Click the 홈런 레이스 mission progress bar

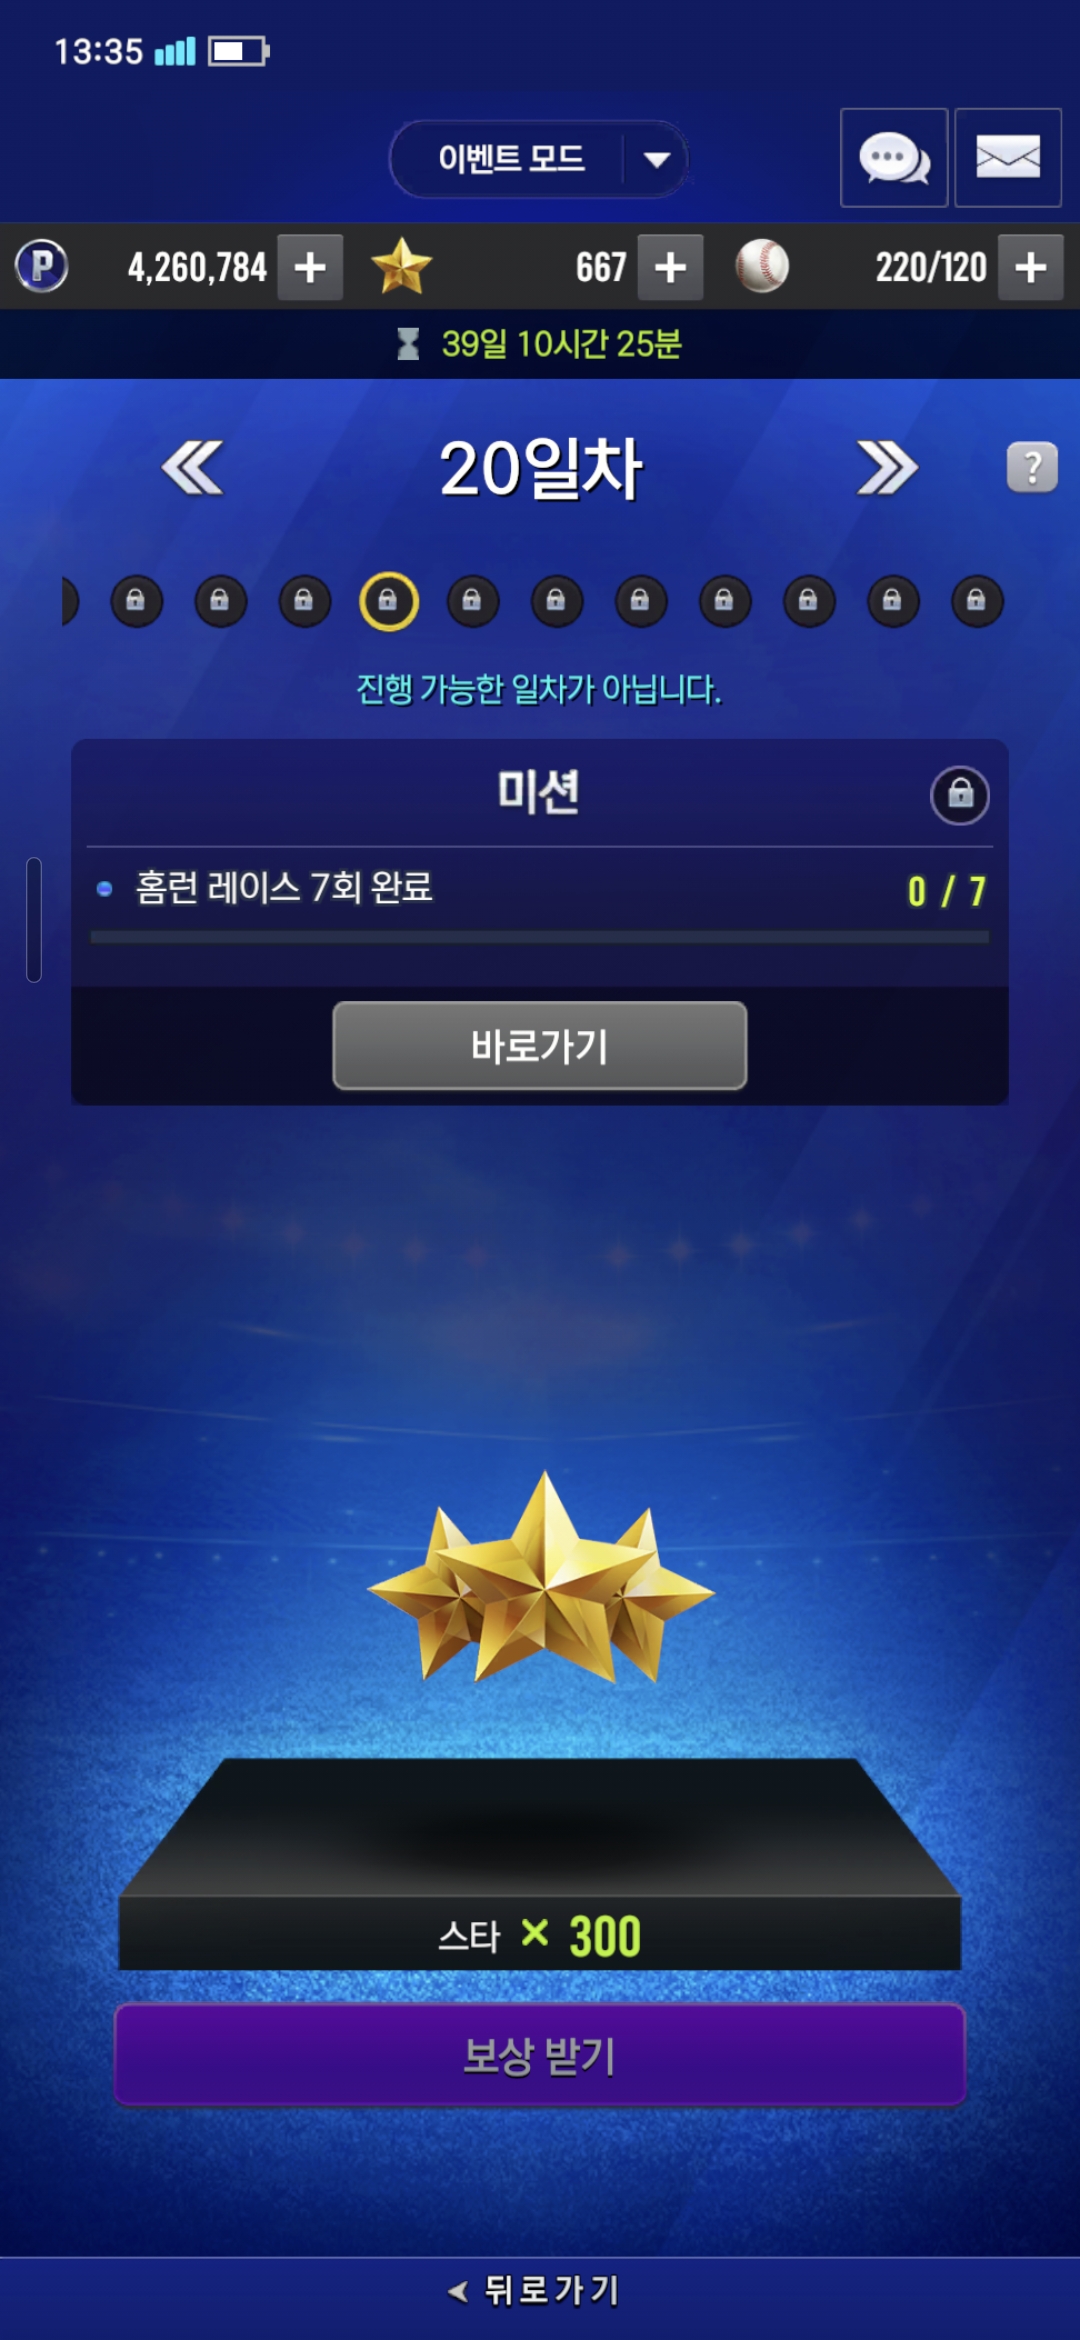(x=540, y=937)
